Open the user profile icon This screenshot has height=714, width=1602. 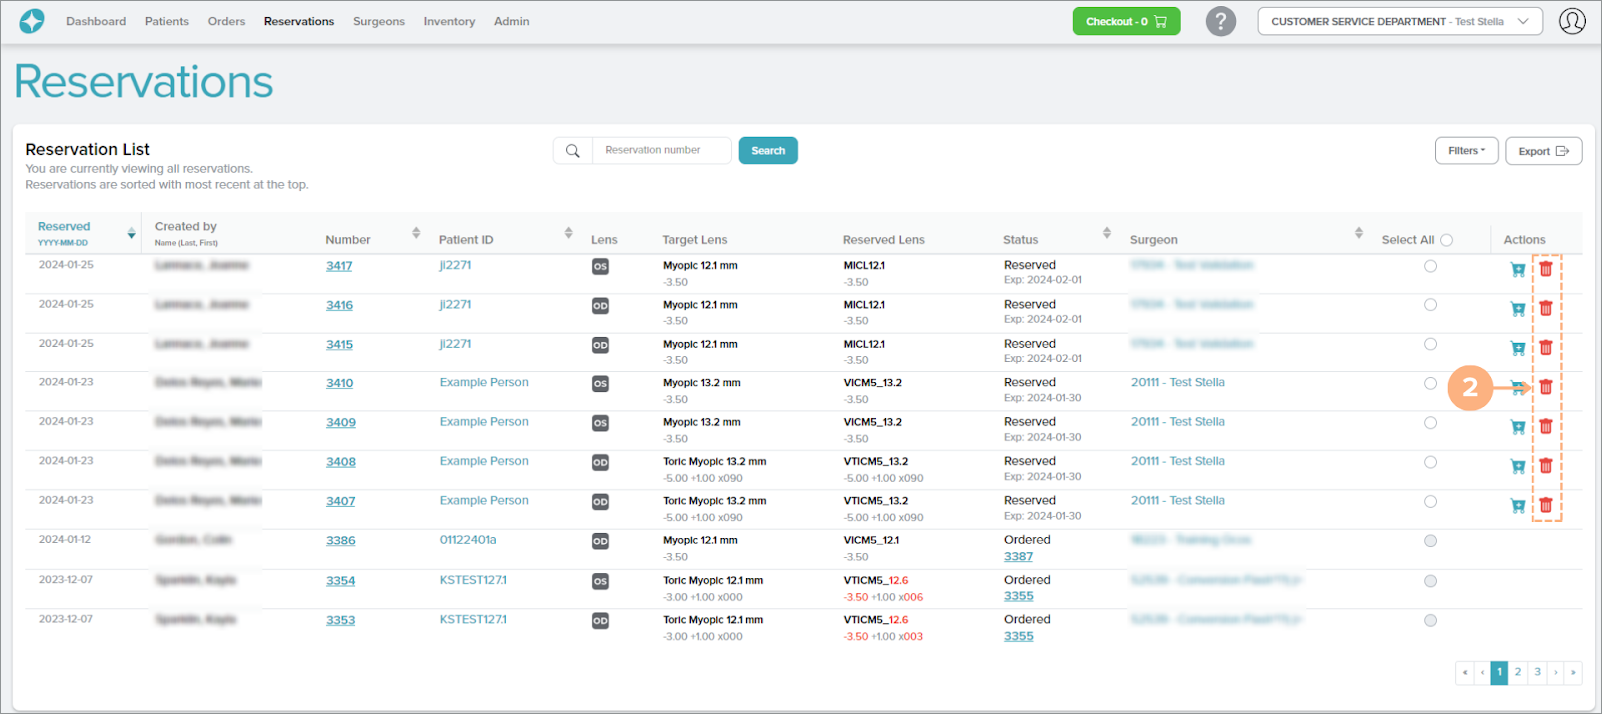[1572, 21]
